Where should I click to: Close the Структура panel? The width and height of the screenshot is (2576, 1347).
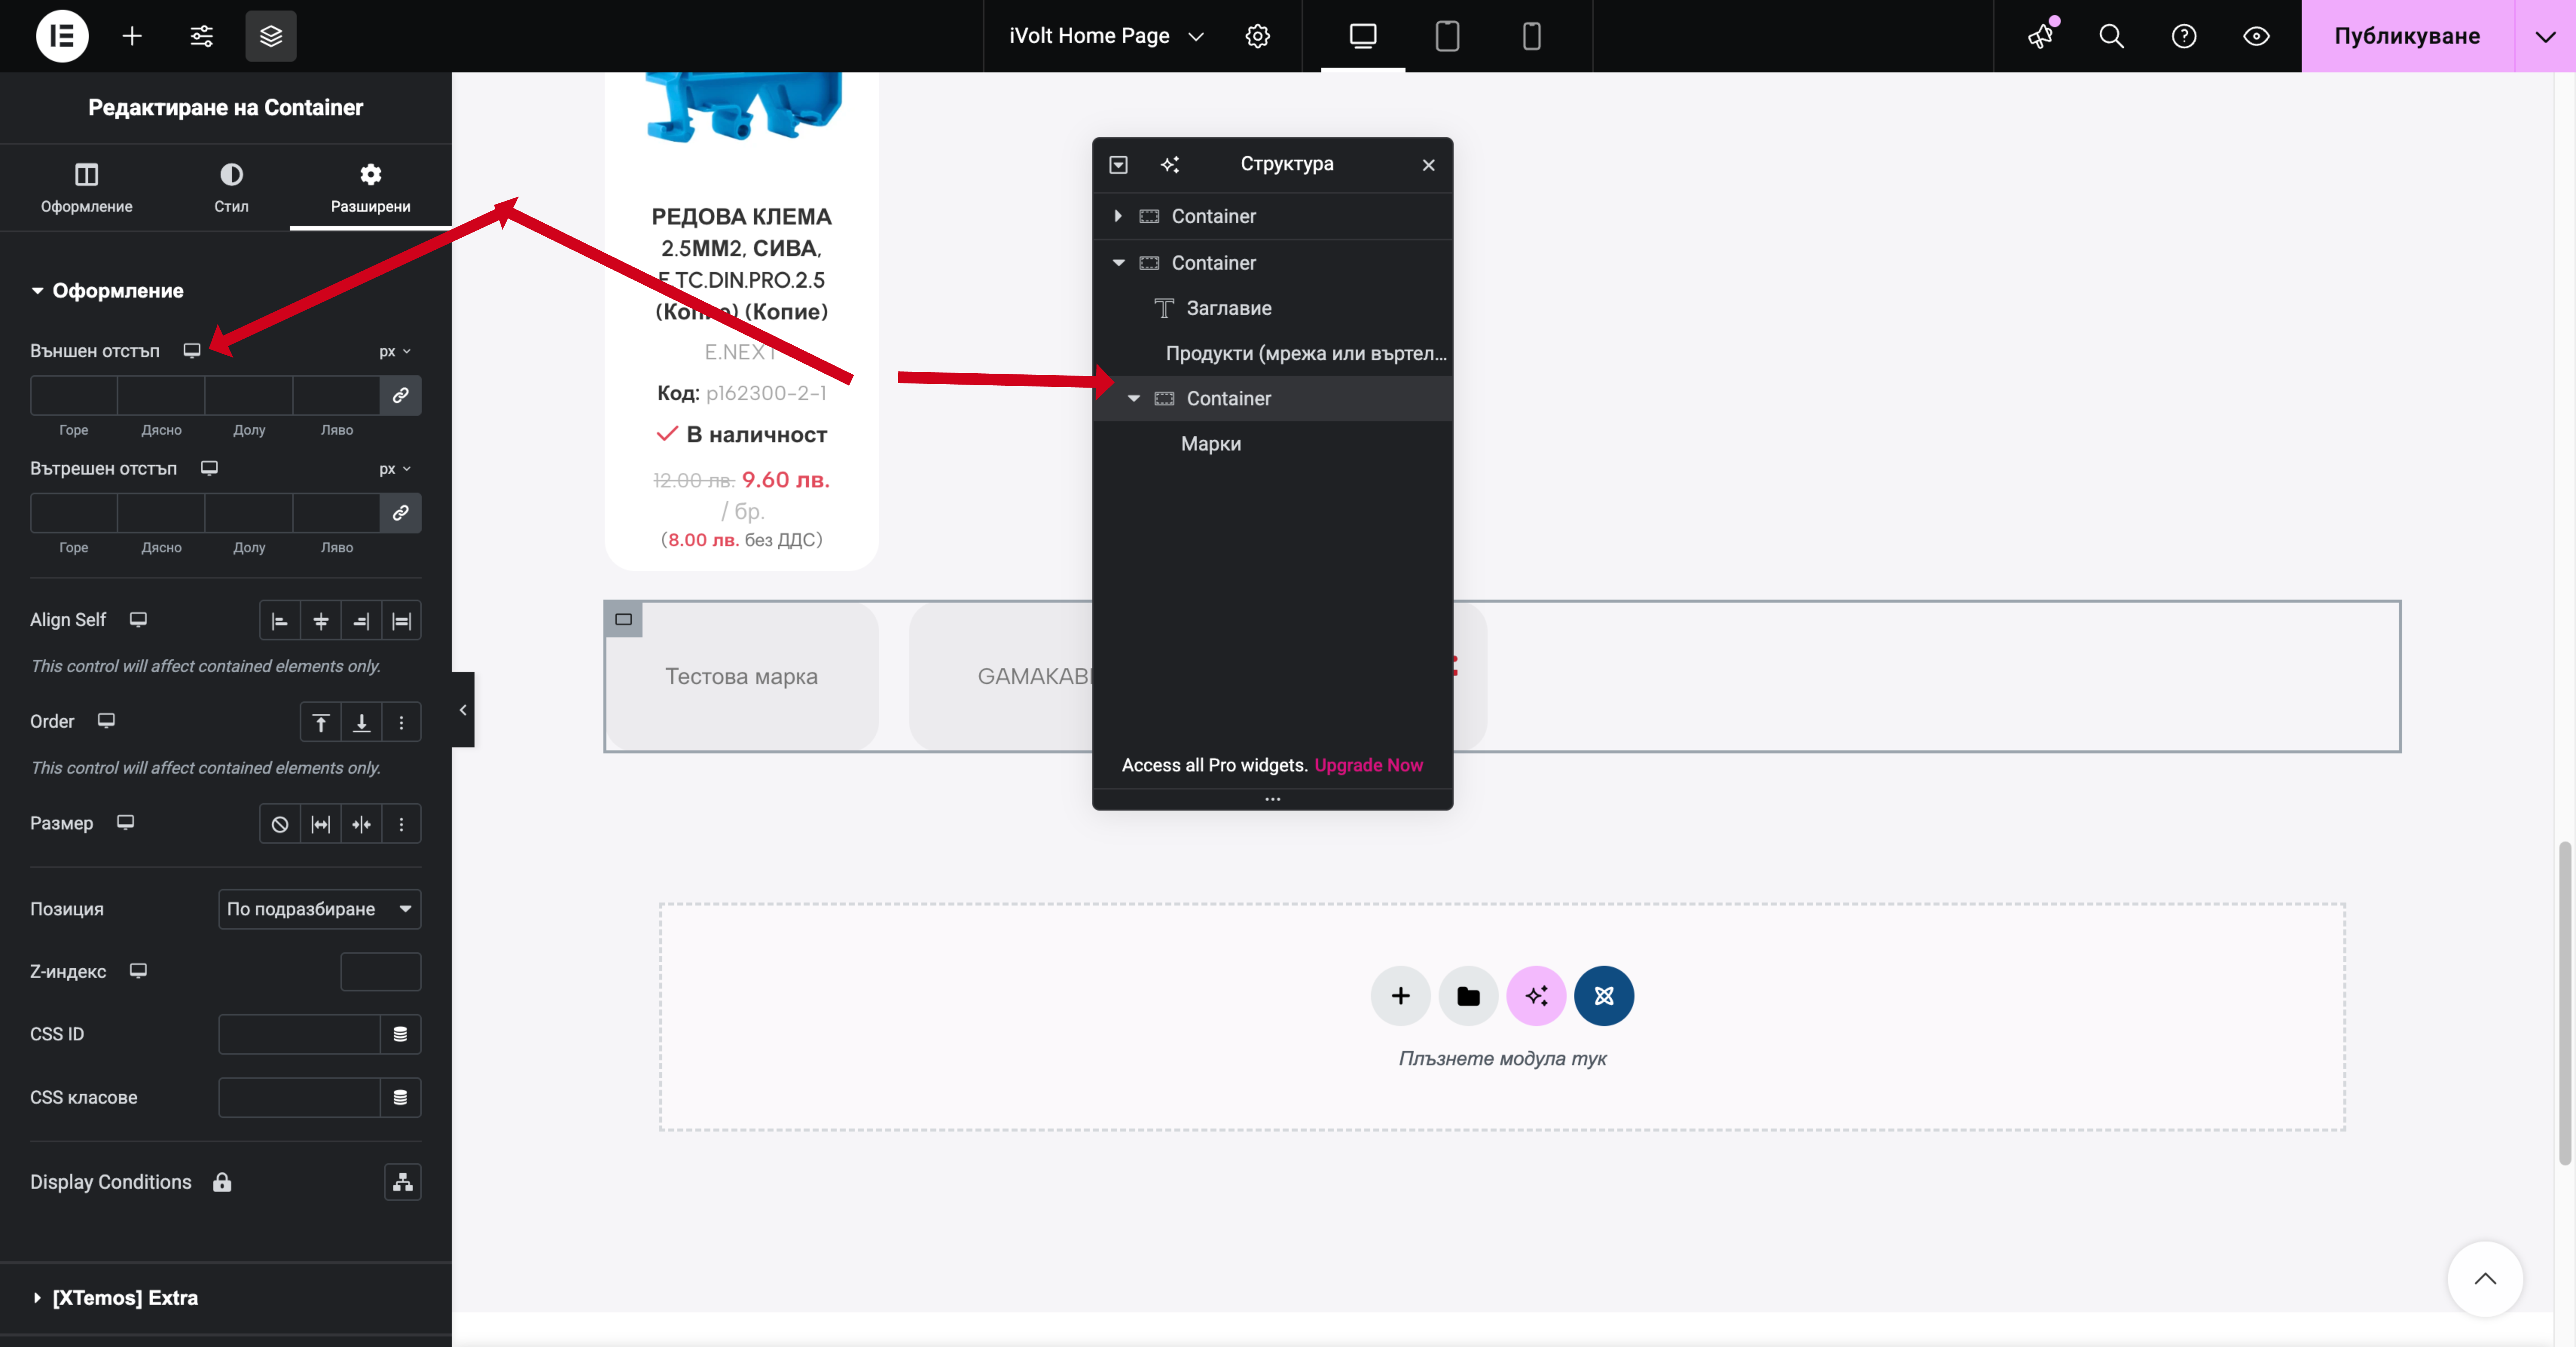coord(1428,165)
